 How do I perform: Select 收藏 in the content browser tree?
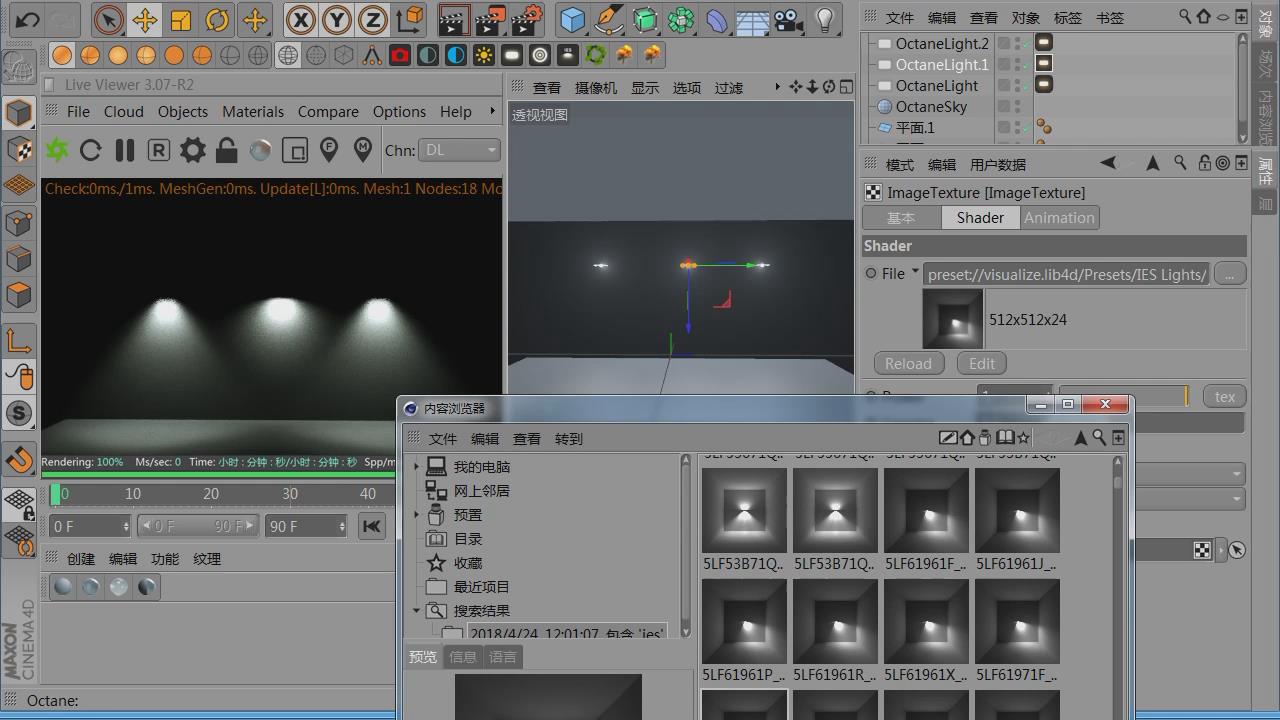coord(468,563)
